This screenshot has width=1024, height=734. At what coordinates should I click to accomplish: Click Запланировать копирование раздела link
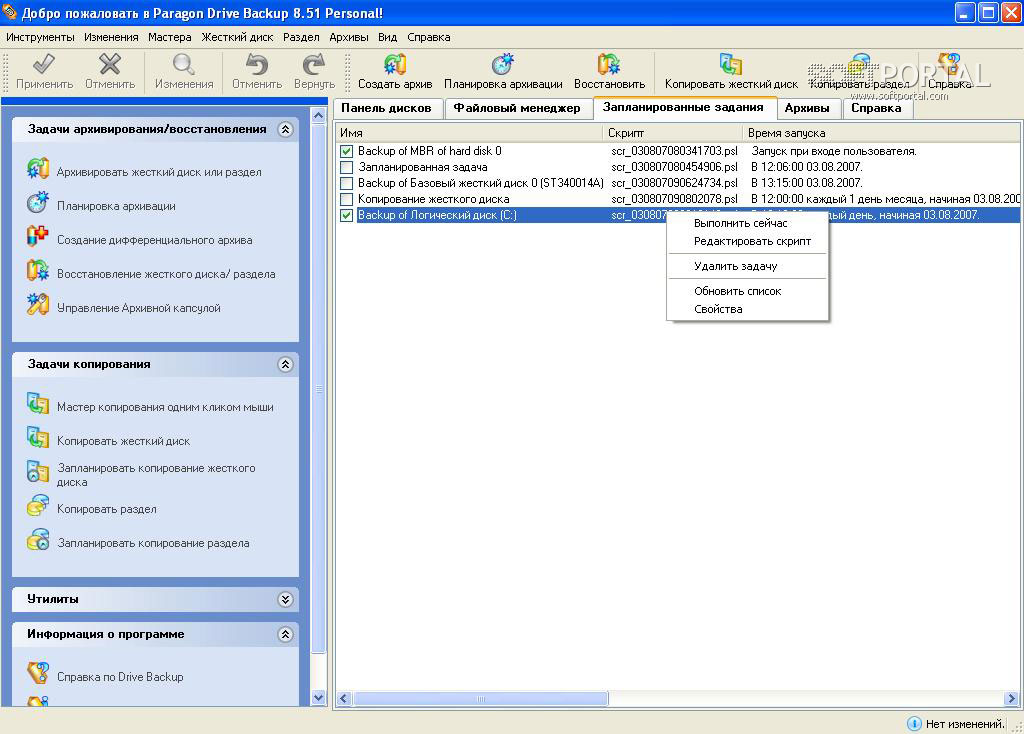153,543
